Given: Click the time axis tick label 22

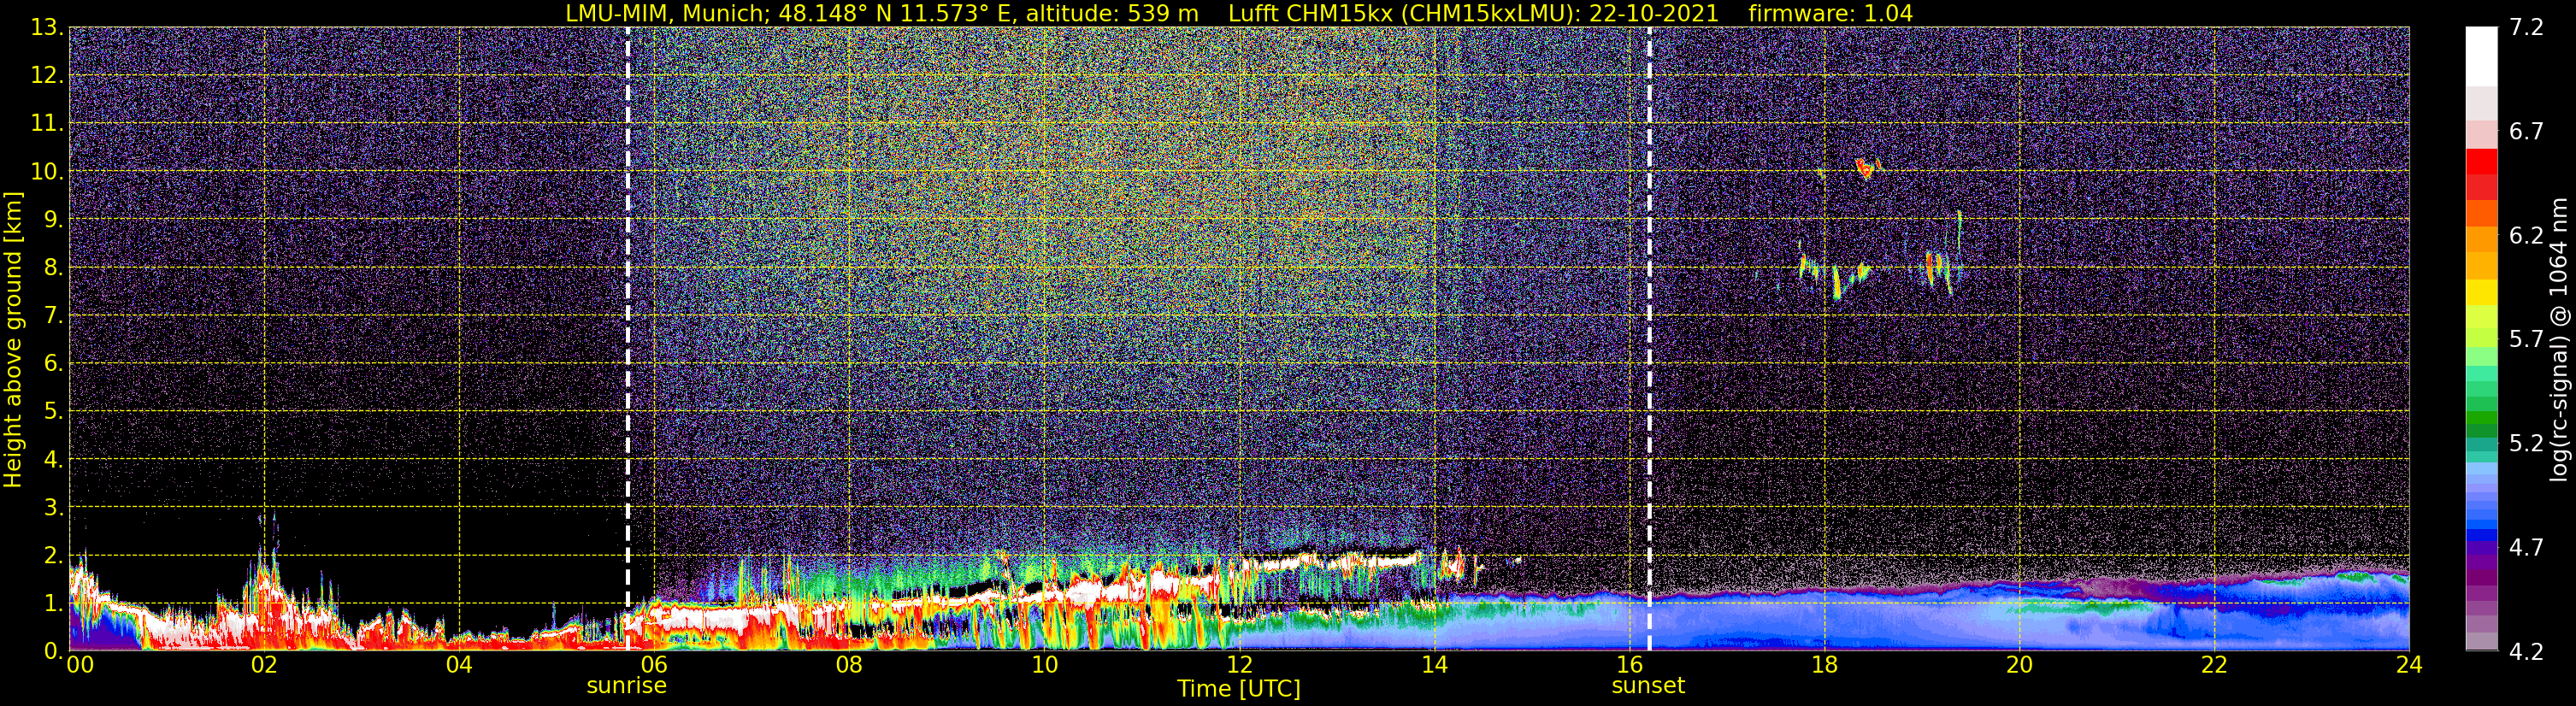Looking at the screenshot, I should [2214, 666].
